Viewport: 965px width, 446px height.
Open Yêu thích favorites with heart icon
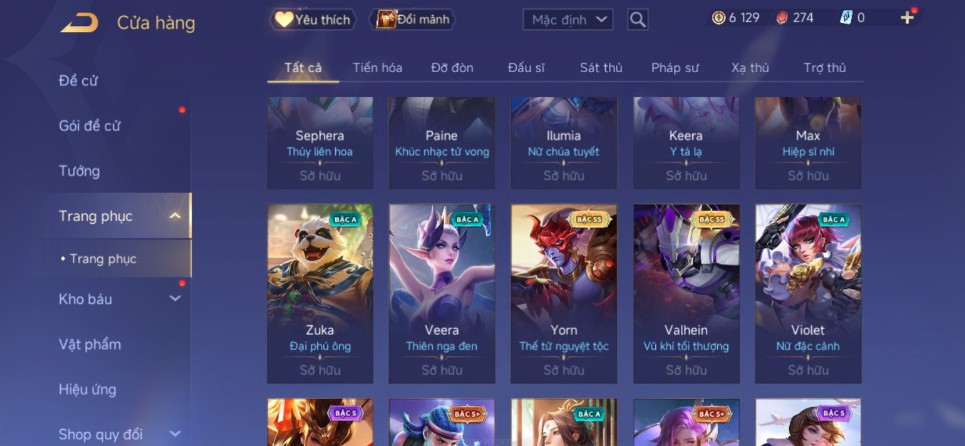313,20
